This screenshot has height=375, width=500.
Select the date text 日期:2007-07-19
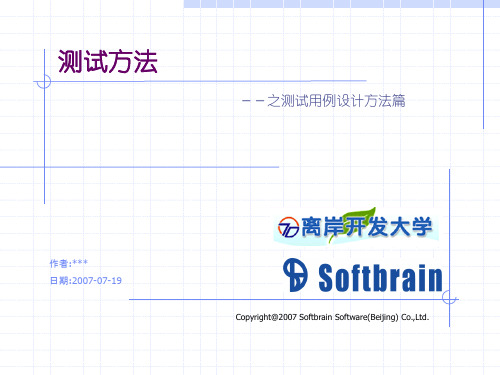click(x=86, y=281)
